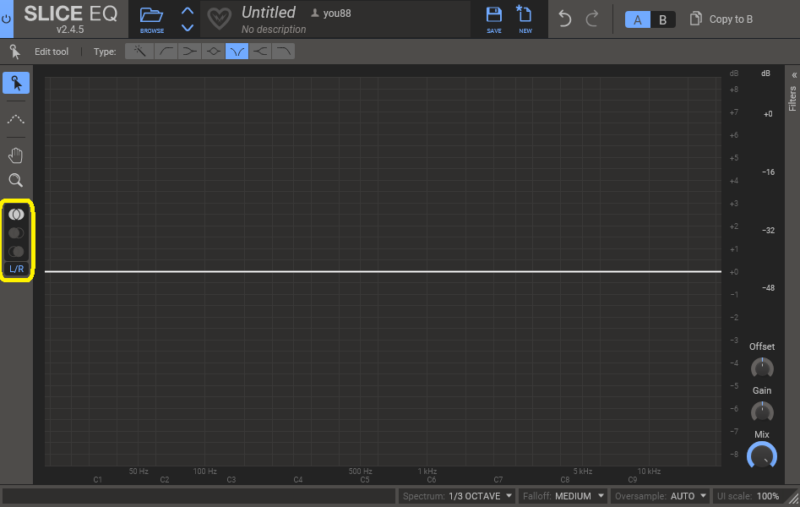Create a new preset with New icon
800x507 pixels.
coord(524,19)
